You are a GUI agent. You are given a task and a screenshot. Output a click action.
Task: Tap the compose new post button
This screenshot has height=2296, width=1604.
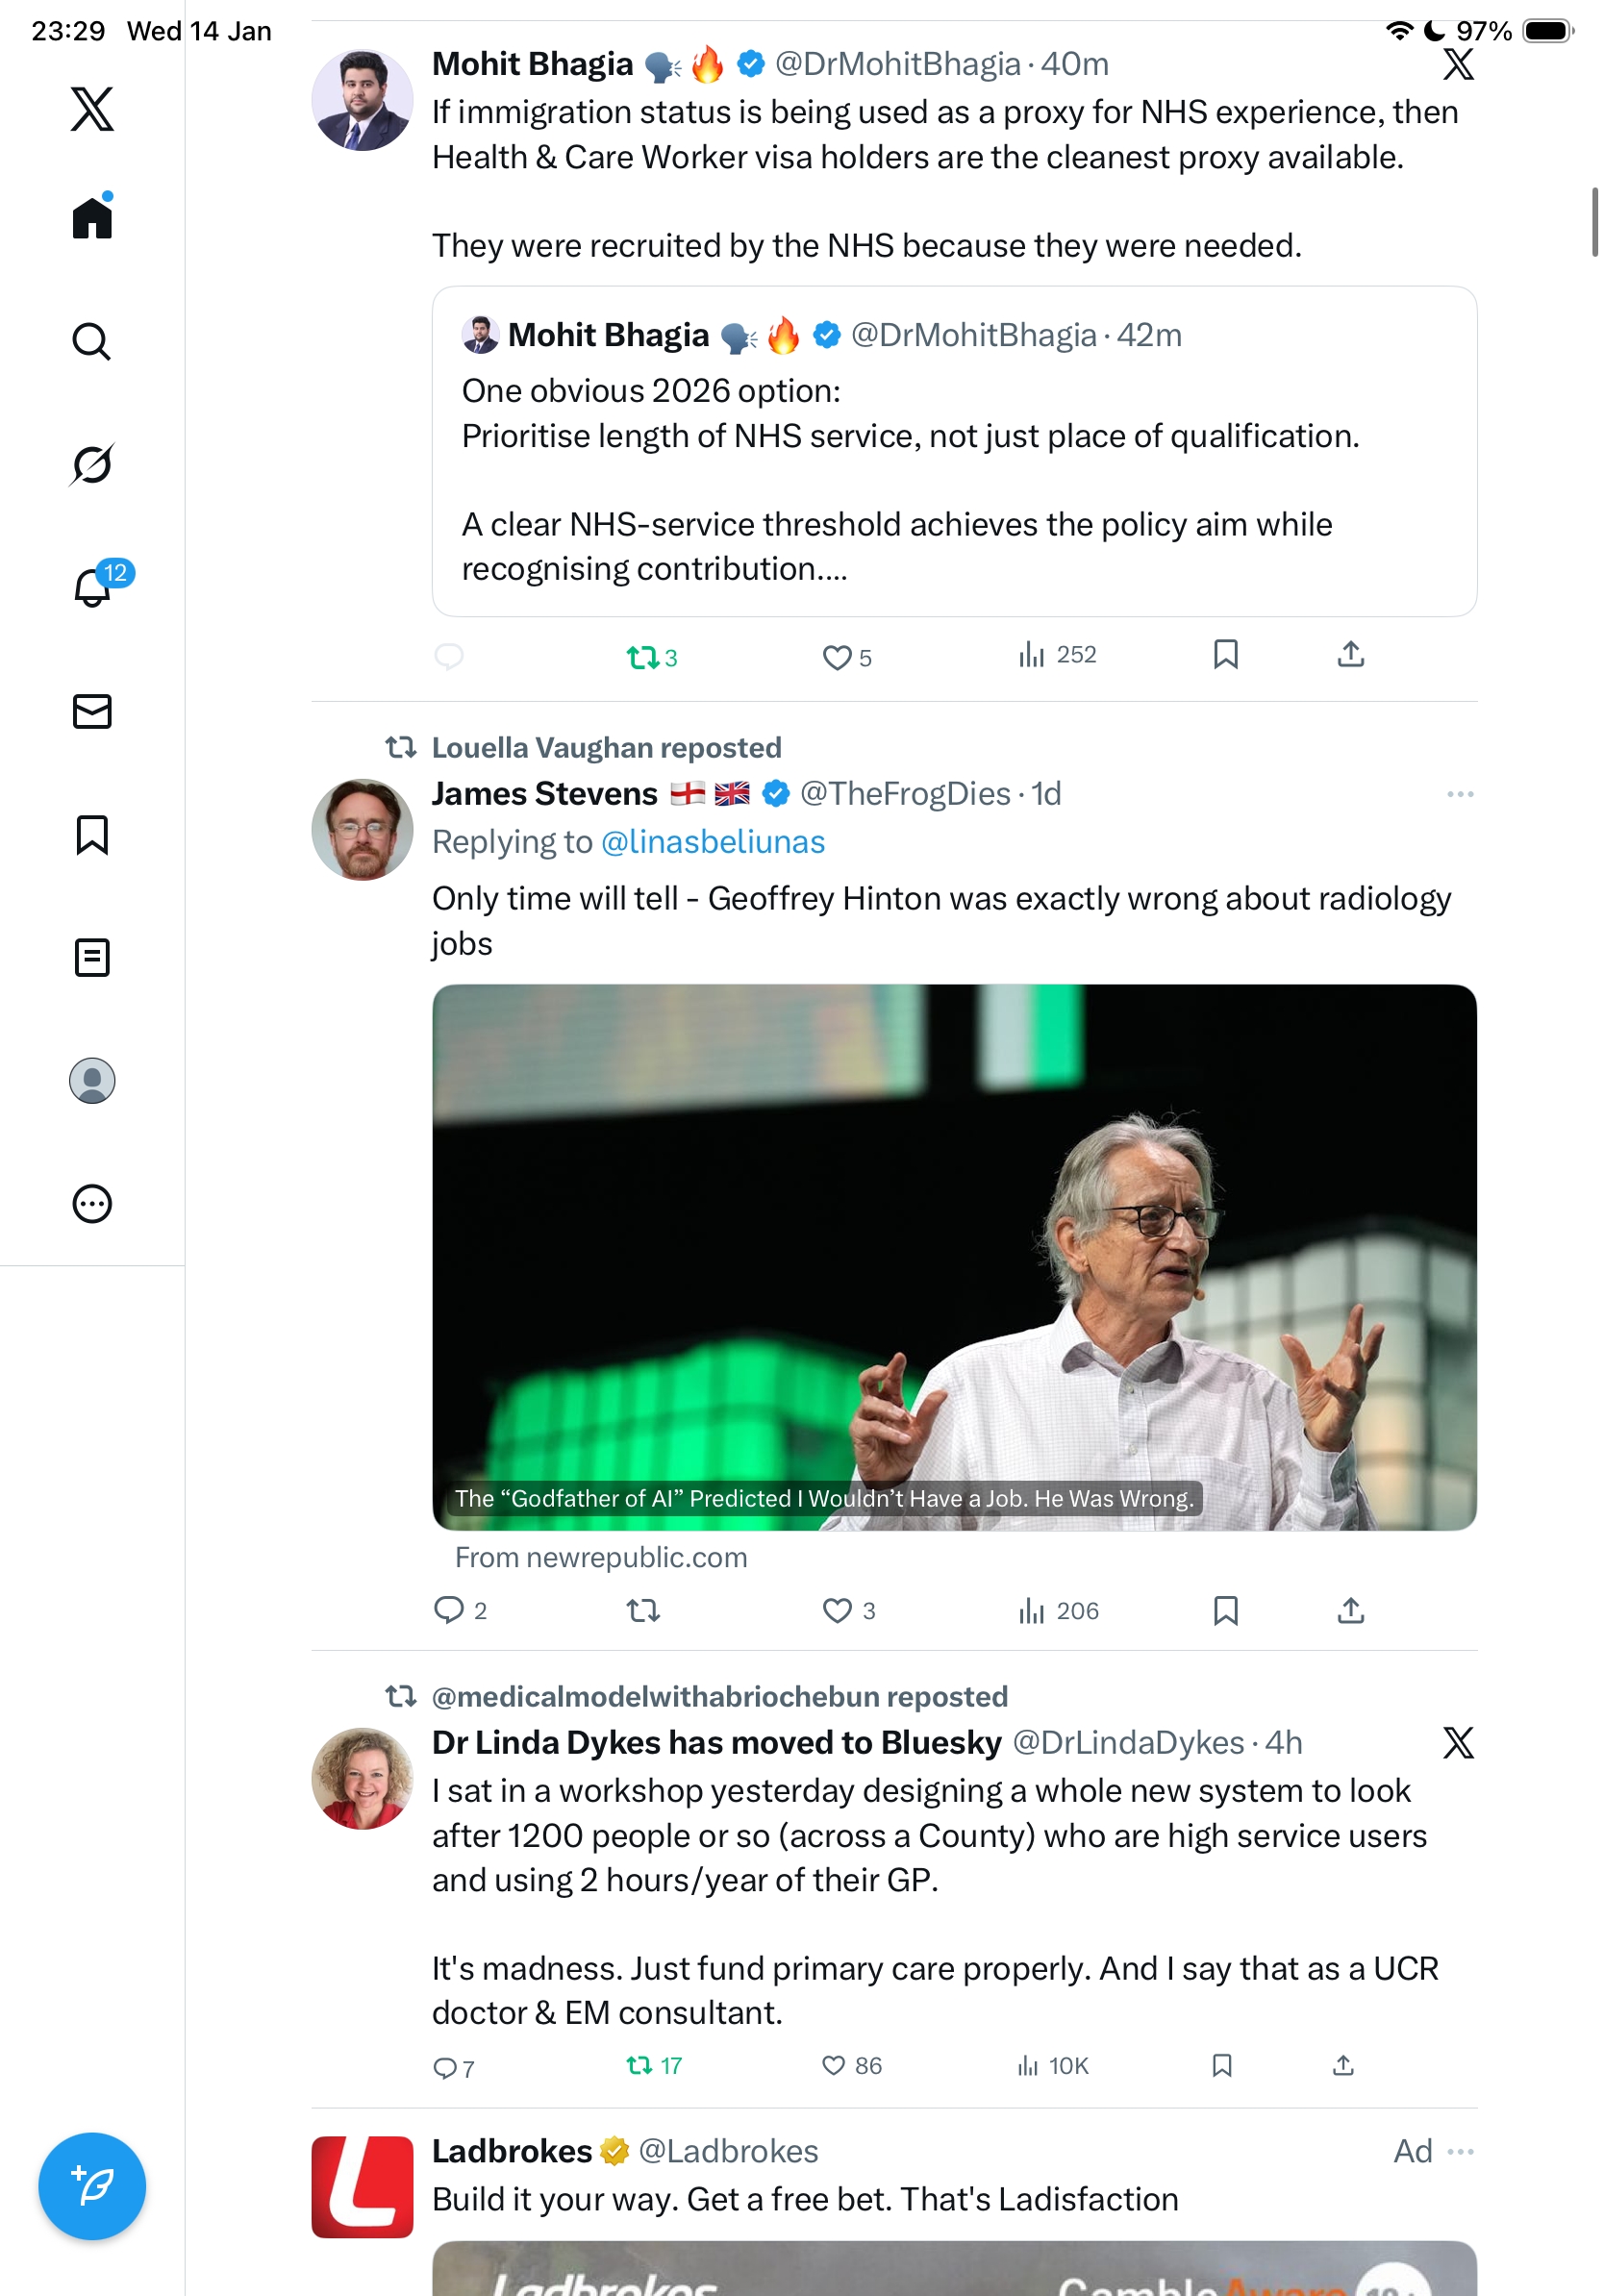[92, 2186]
